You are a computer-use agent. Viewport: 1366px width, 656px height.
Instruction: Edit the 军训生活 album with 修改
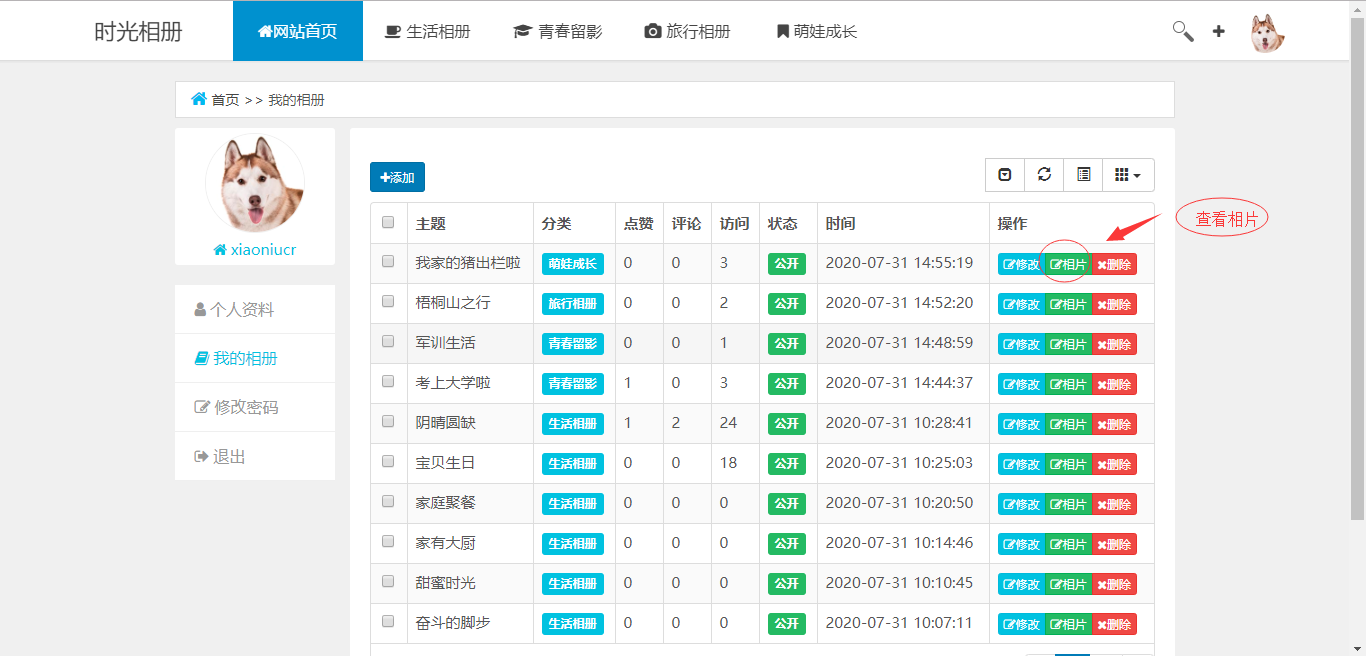tap(1021, 344)
